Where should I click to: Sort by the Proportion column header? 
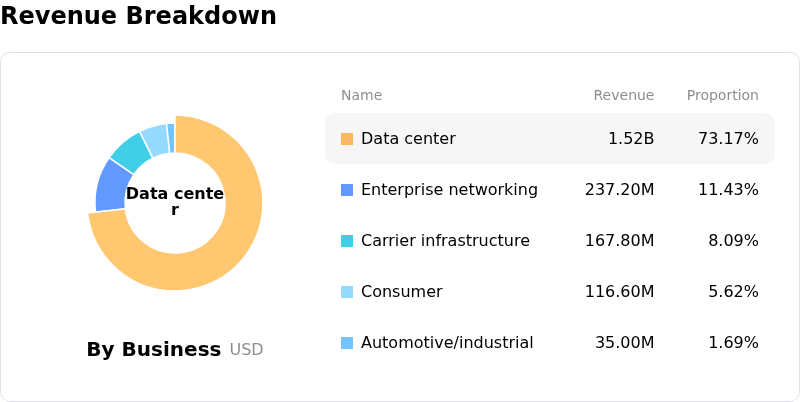(722, 96)
